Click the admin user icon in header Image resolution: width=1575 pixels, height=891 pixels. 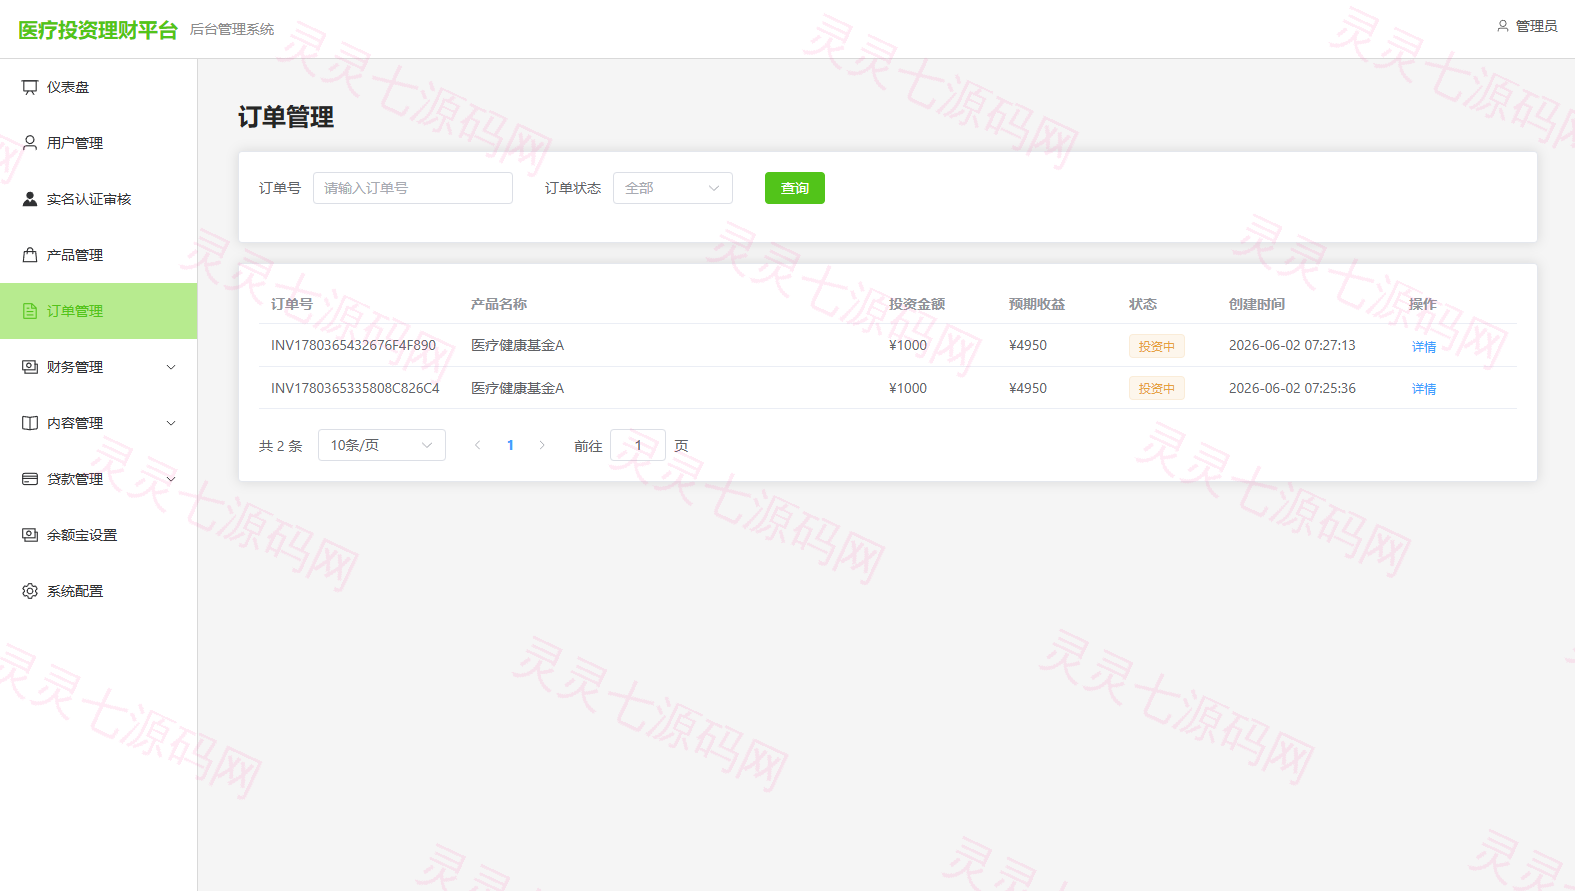(x=1502, y=26)
